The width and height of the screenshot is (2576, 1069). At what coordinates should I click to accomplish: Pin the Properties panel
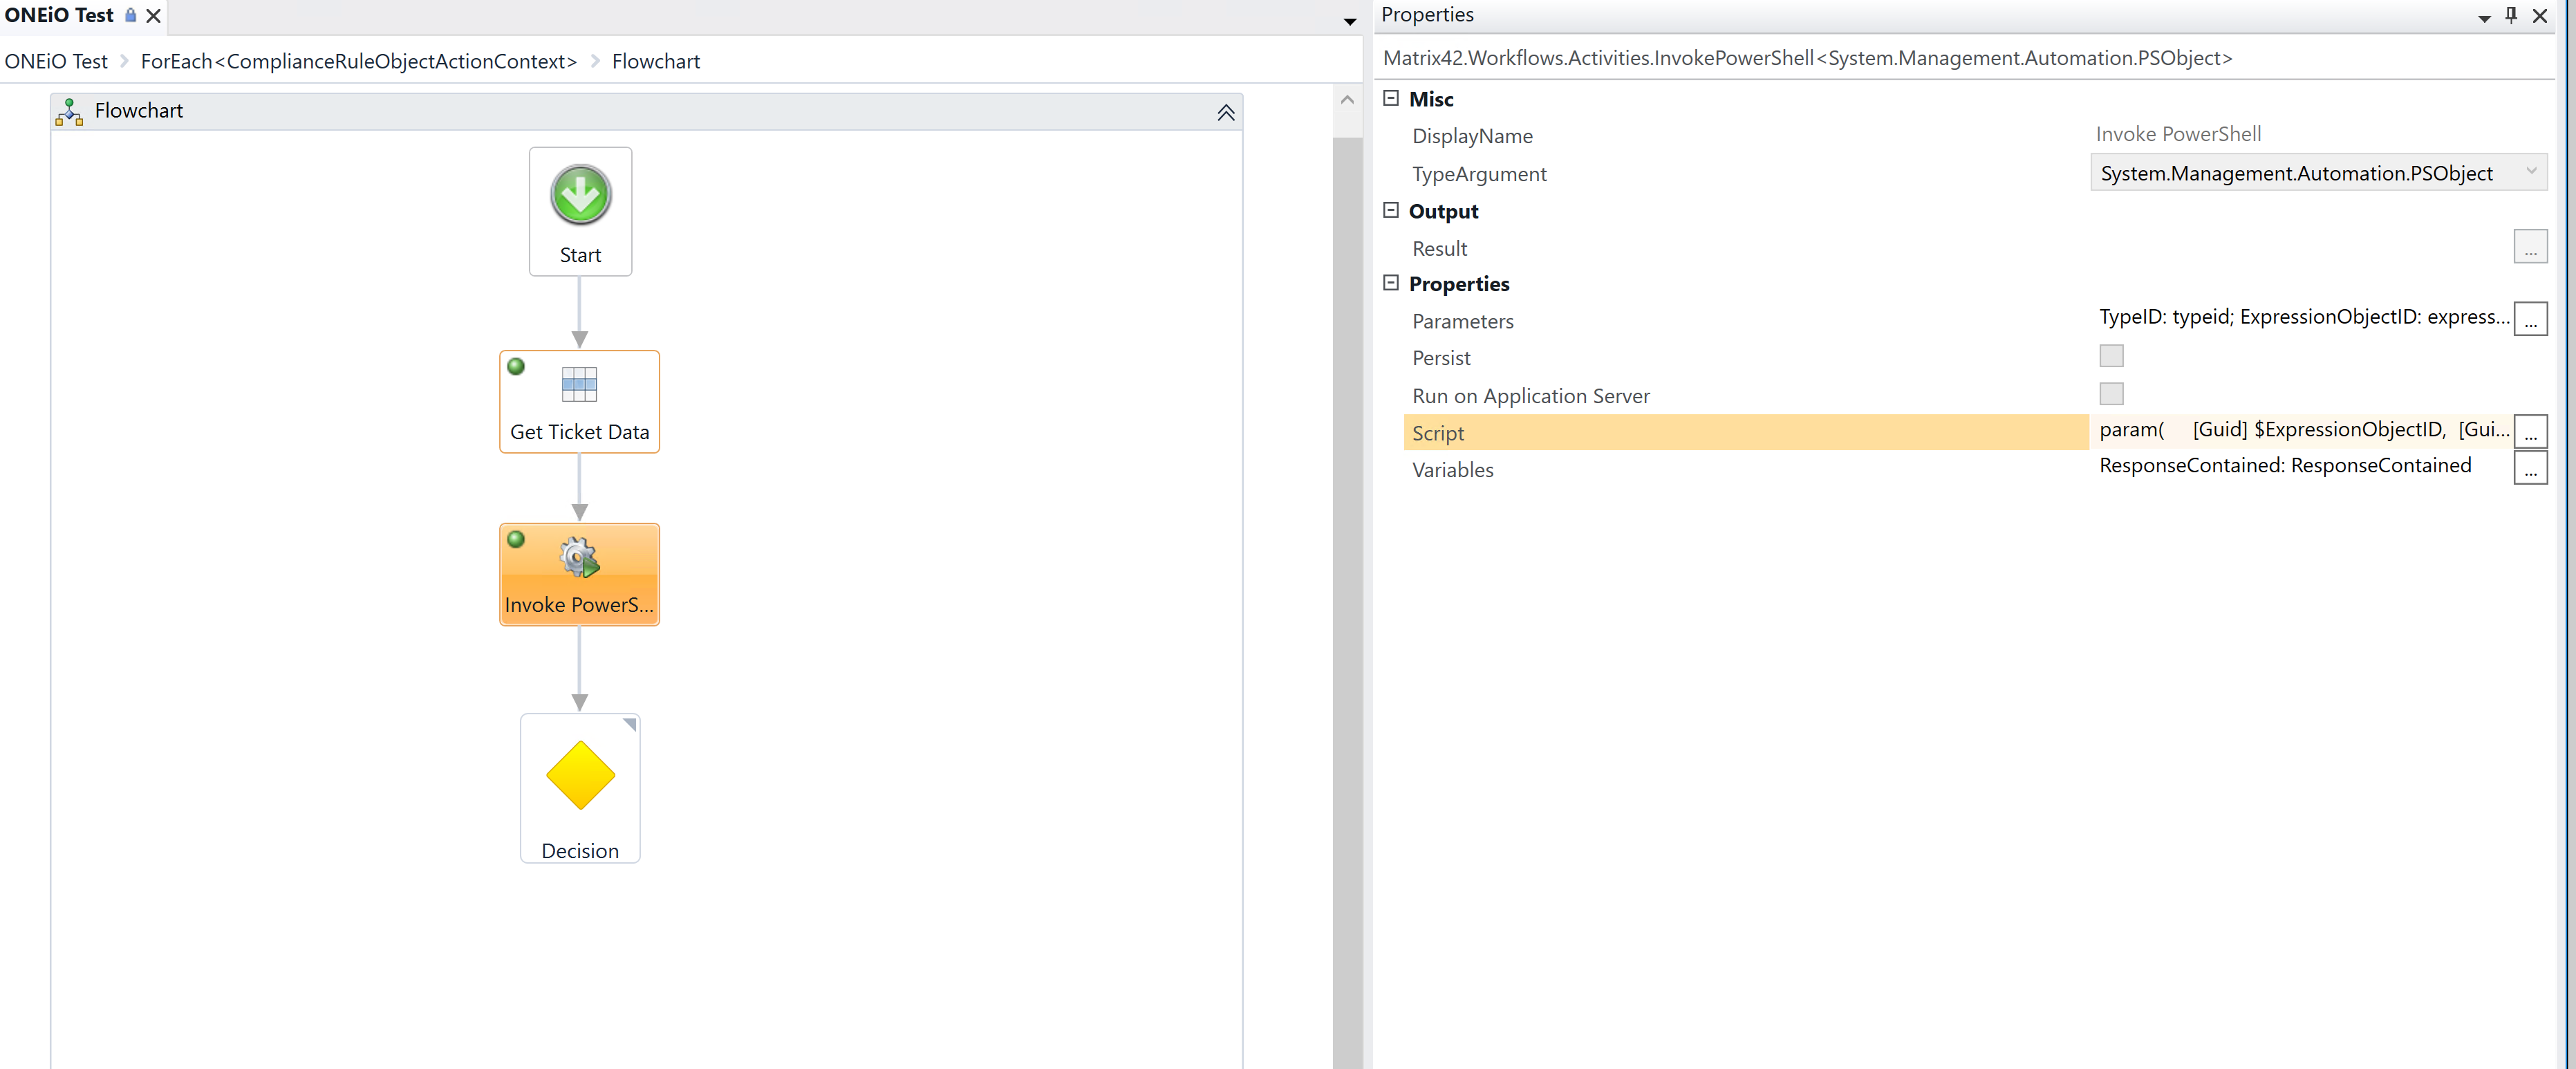tap(2511, 15)
